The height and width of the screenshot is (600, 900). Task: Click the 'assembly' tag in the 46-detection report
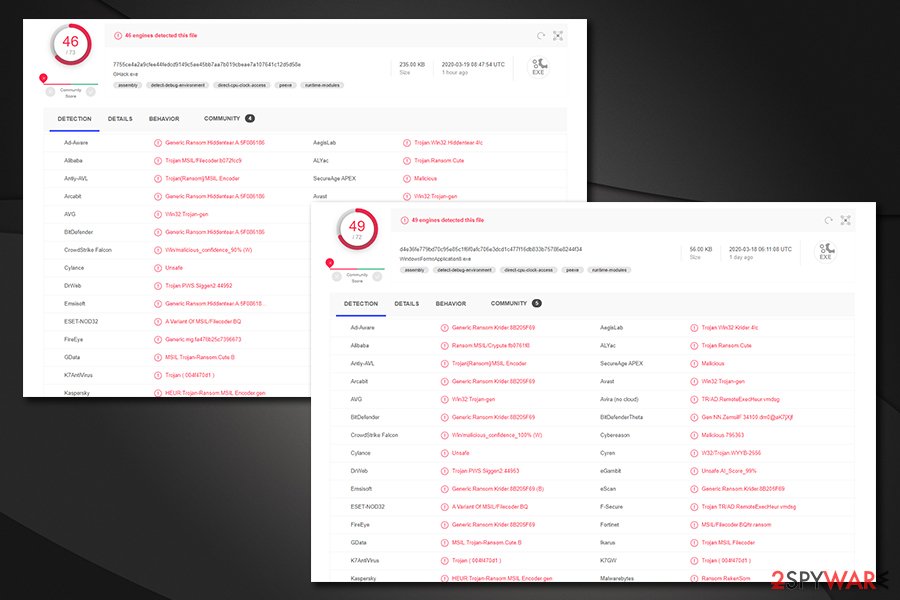(127, 86)
